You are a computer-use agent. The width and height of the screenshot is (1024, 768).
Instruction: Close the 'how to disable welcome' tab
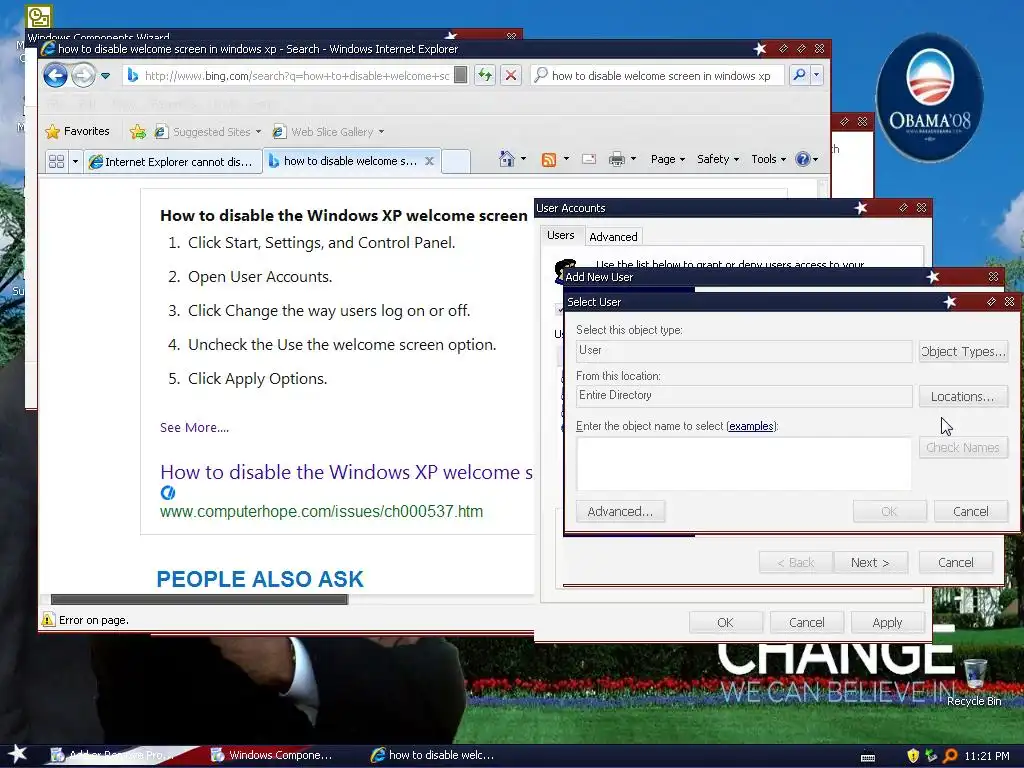[x=429, y=161]
